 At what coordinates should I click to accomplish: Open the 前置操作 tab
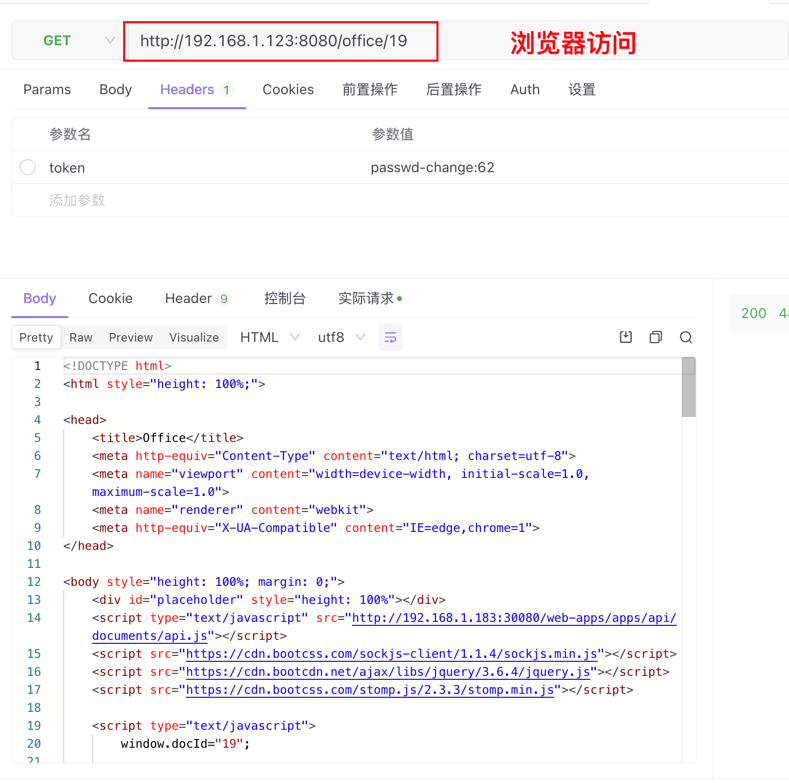370,90
